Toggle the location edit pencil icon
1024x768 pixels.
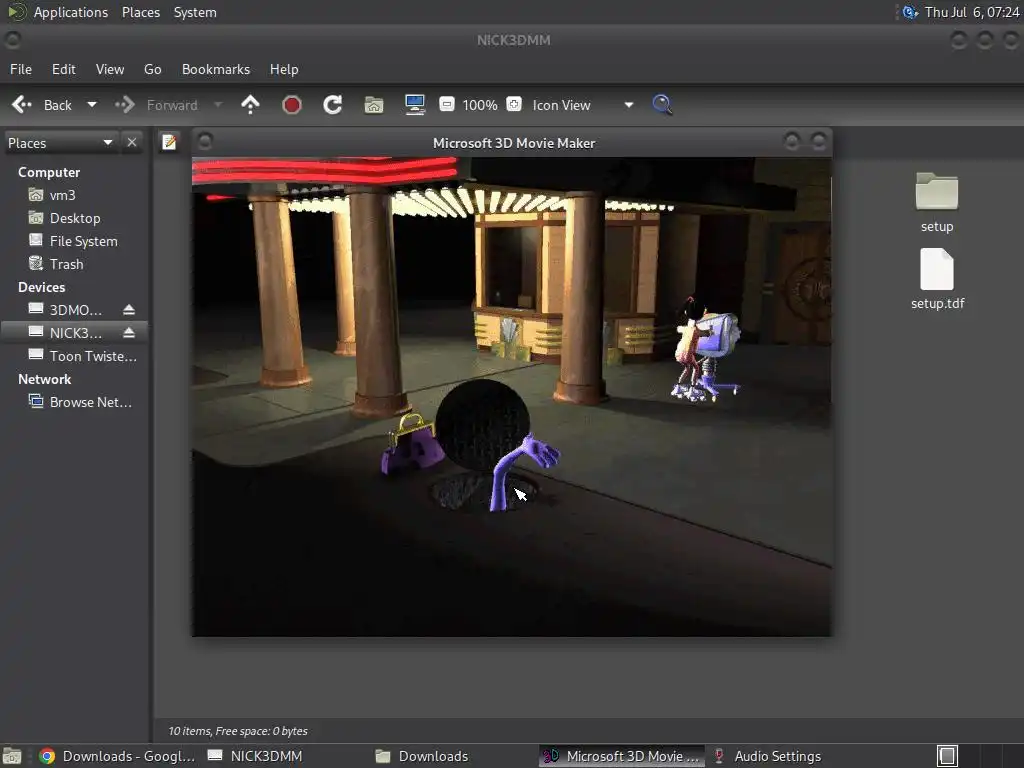click(169, 142)
